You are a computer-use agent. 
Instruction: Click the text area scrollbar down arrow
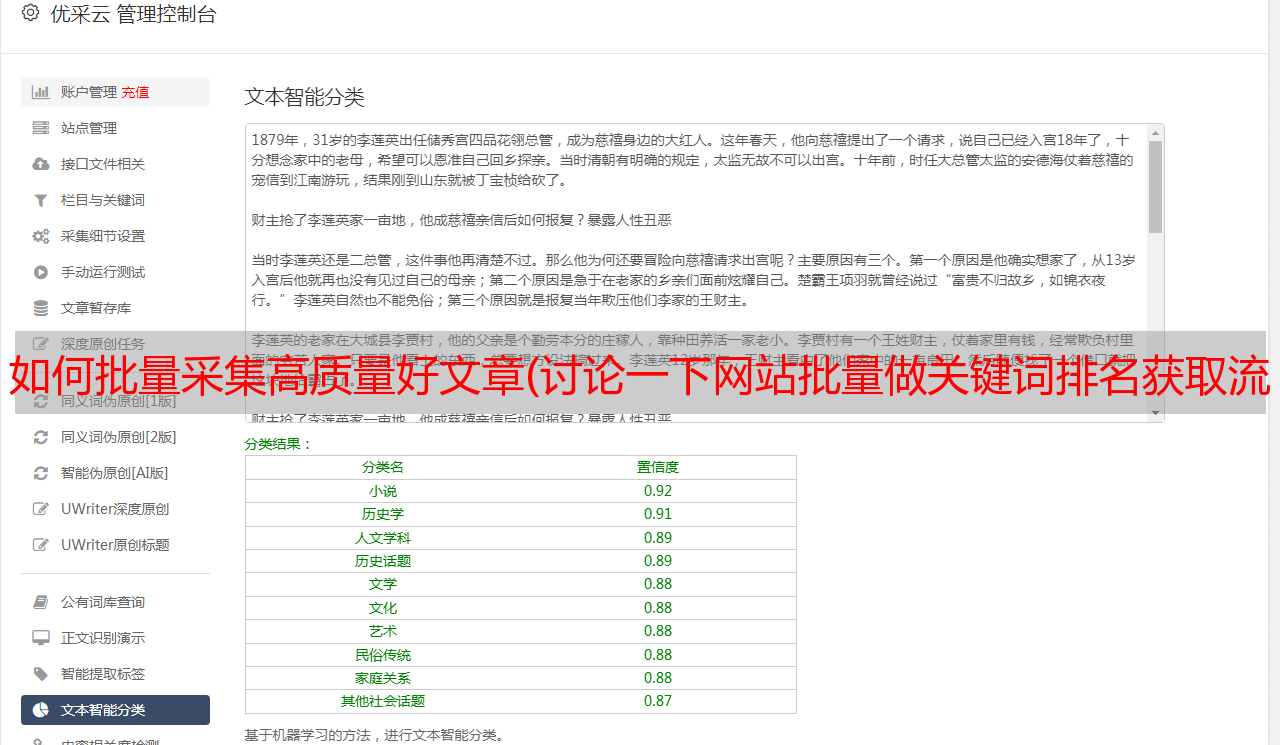pyautogui.click(x=1156, y=413)
